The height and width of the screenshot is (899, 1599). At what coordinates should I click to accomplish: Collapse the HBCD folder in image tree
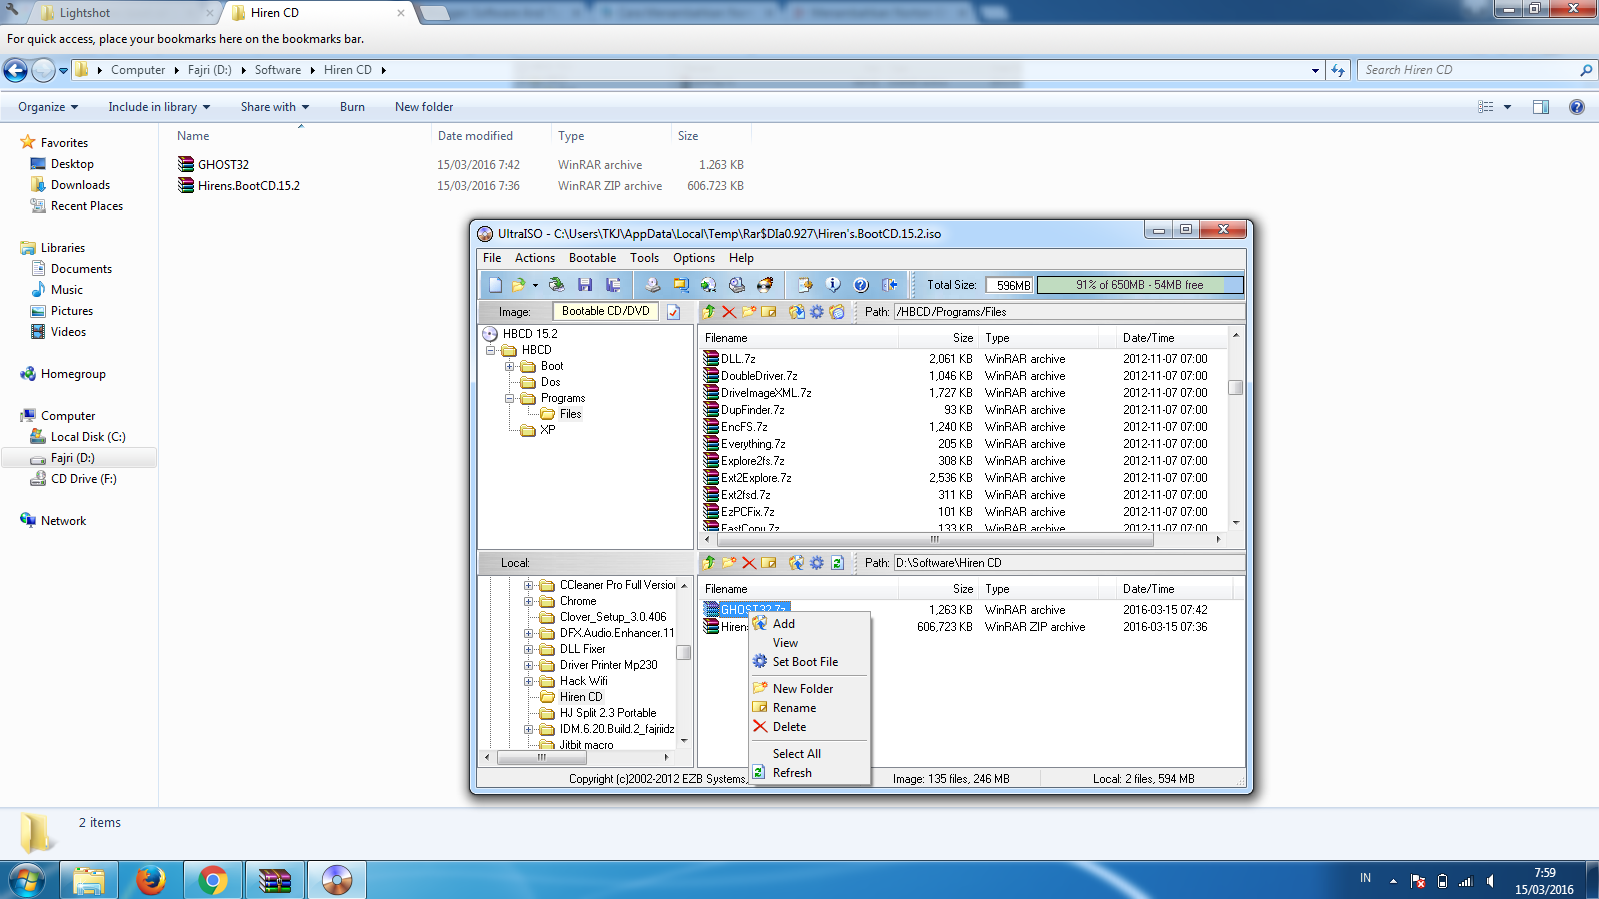491,350
